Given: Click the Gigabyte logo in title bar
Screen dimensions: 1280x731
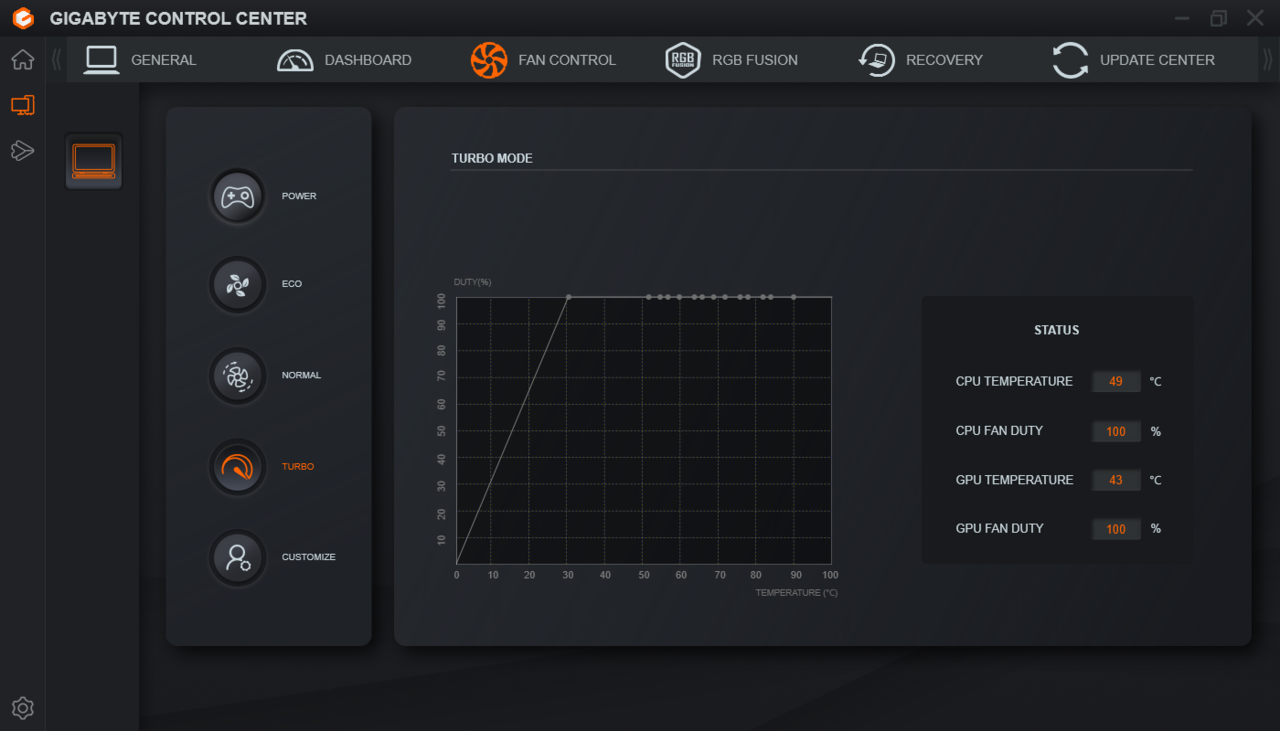Looking at the screenshot, I should coord(23,18).
